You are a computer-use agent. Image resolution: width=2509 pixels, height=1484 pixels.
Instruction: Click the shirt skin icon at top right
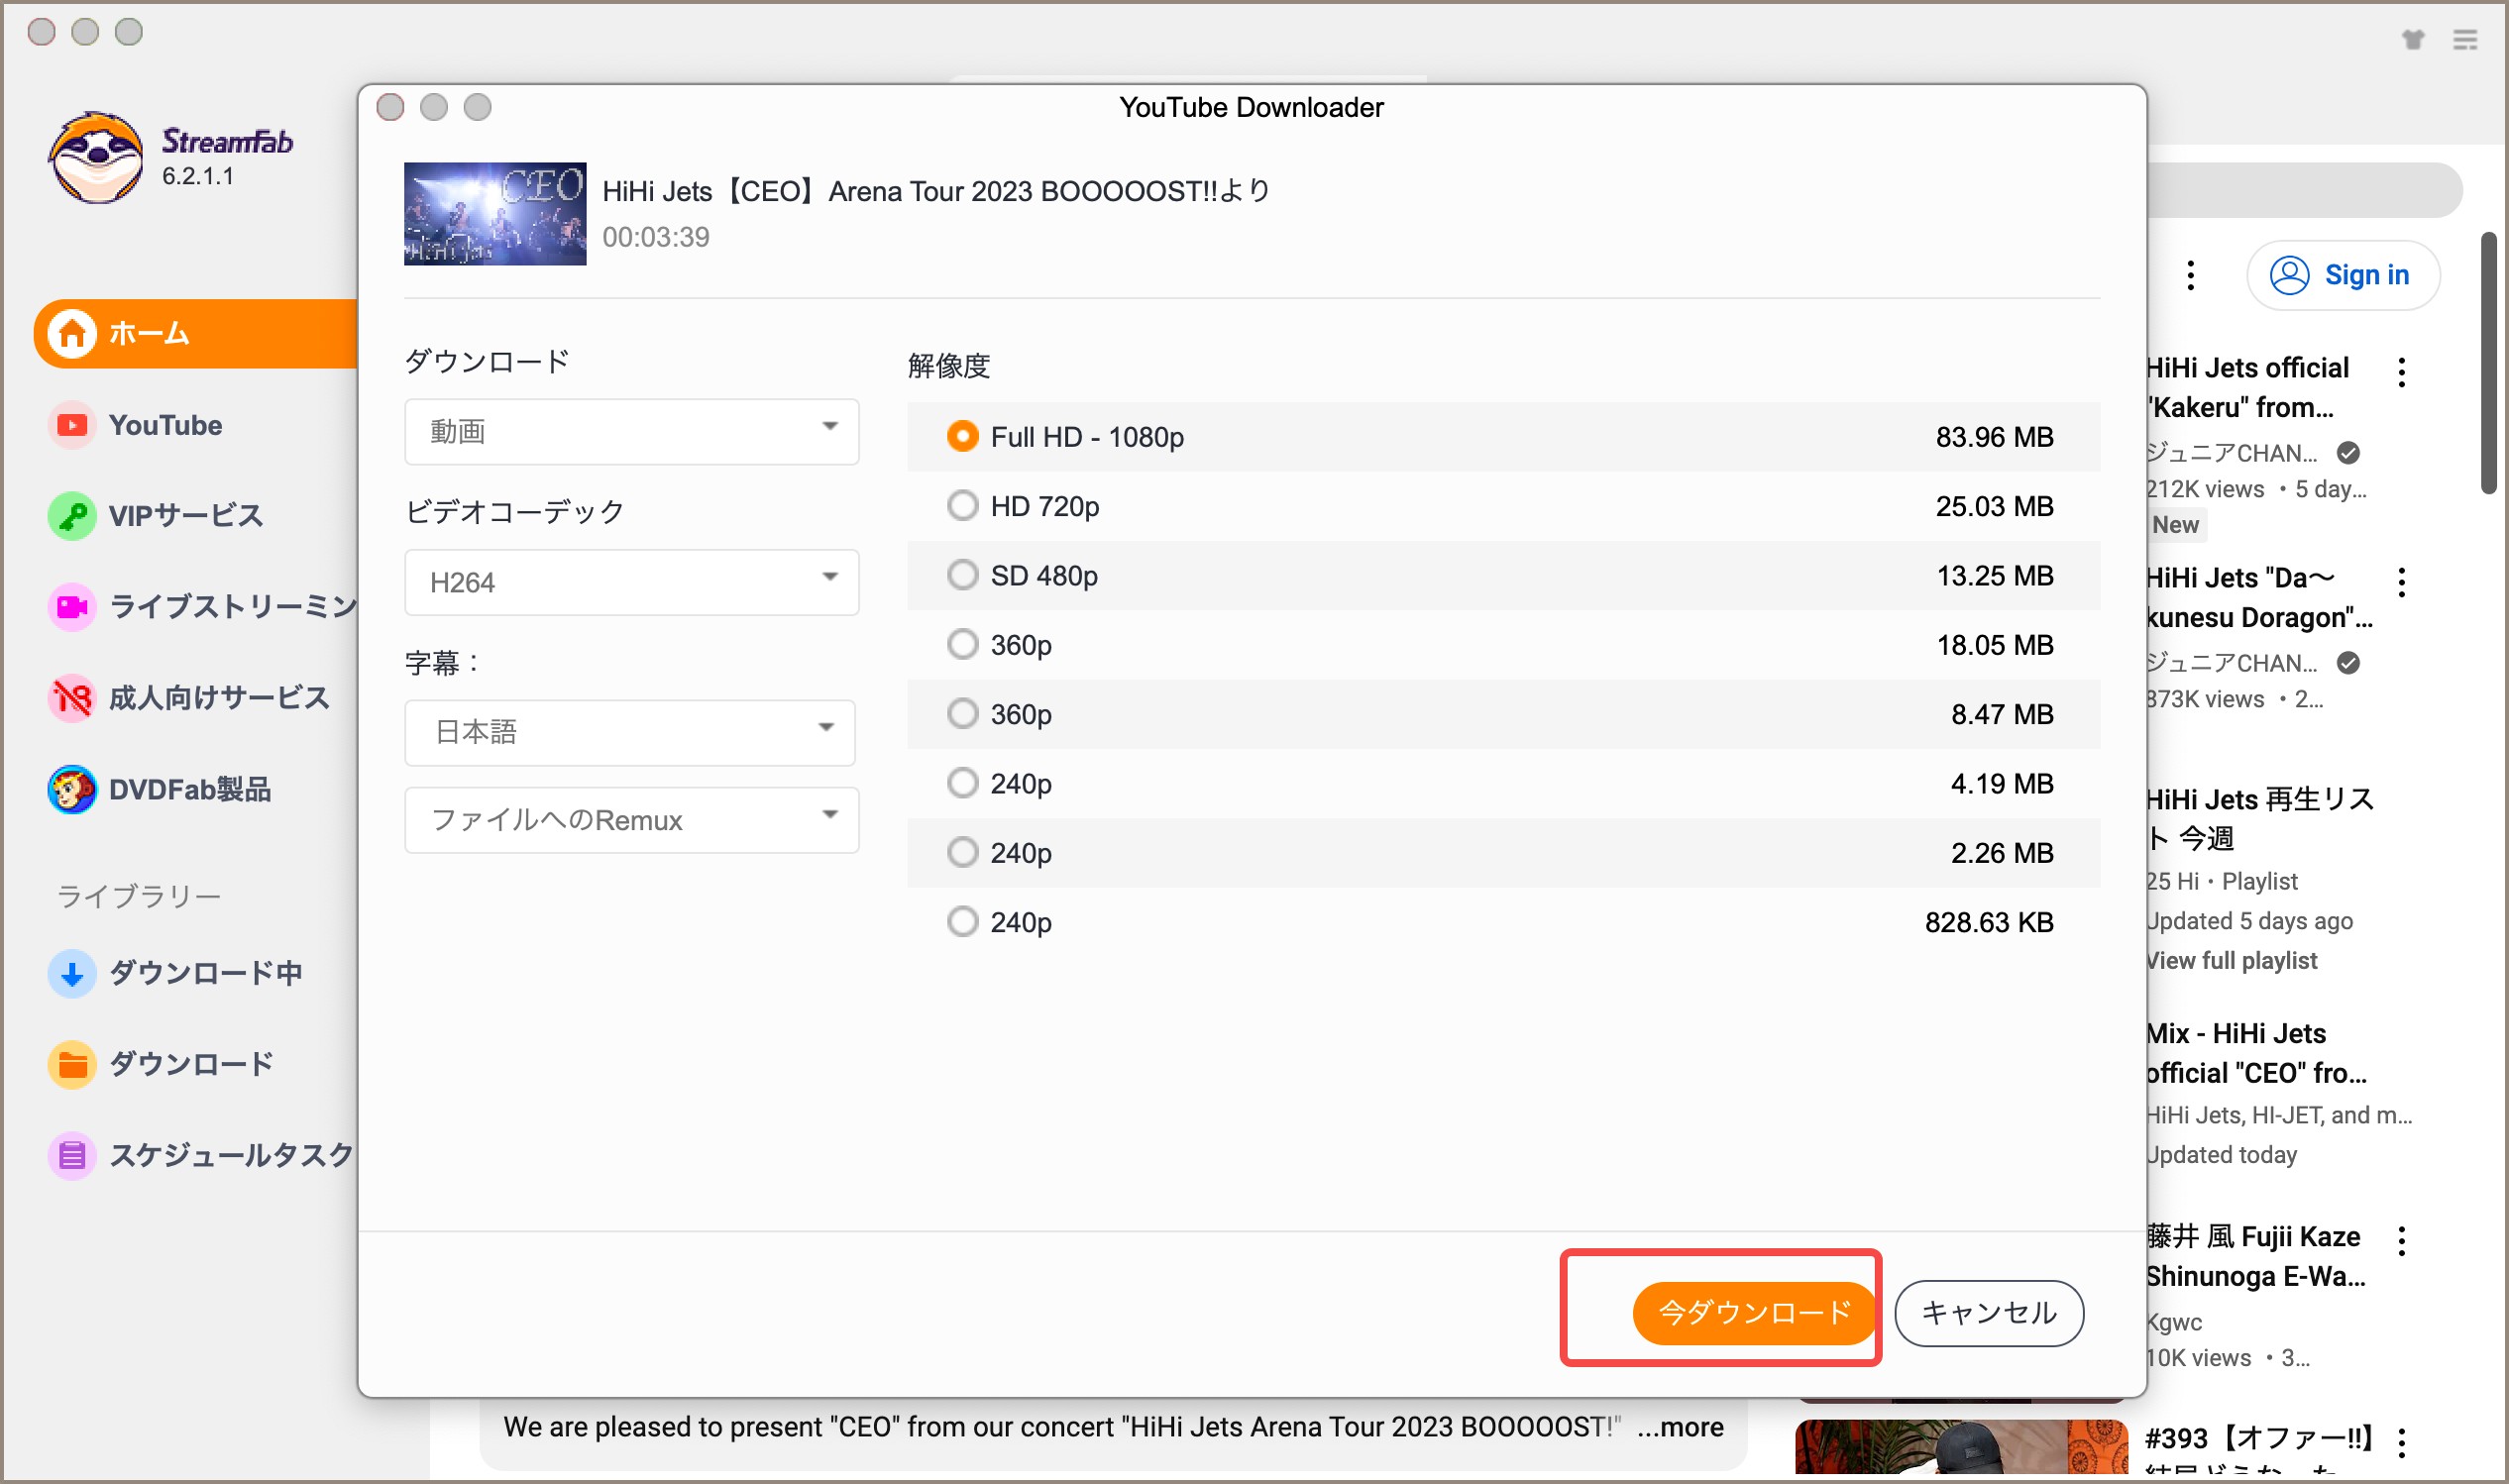pyautogui.click(x=2413, y=39)
